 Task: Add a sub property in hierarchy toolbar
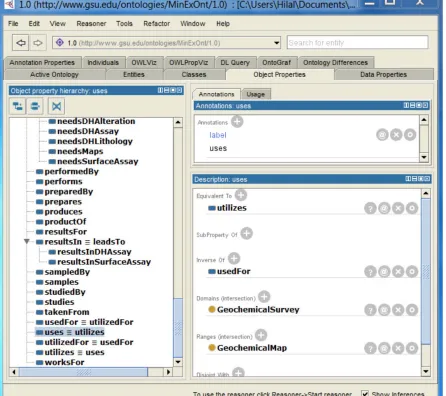pos(18,106)
